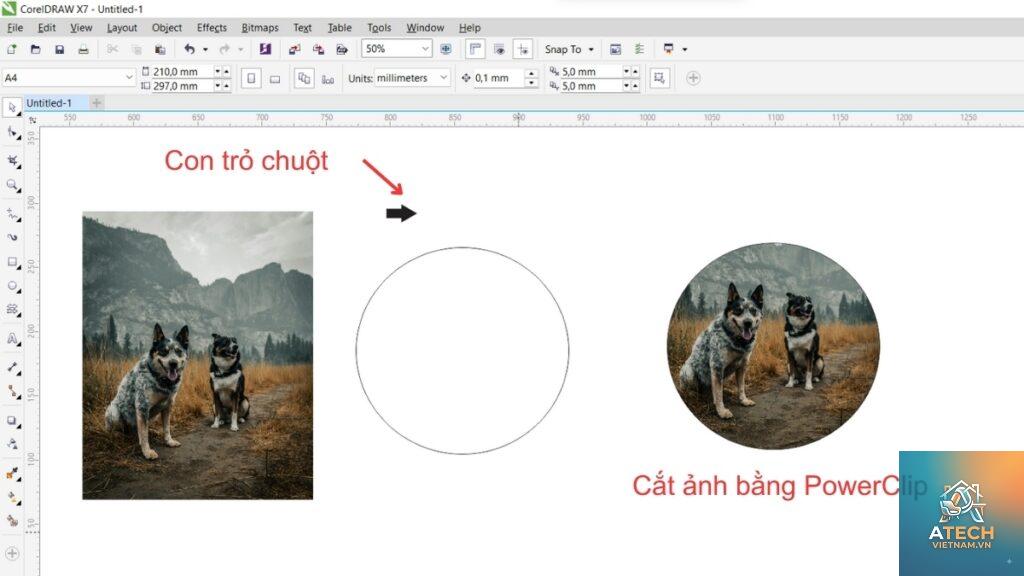Select the Zoom magnifier tool
Image resolution: width=1024 pixels, height=576 pixels.
(12, 185)
